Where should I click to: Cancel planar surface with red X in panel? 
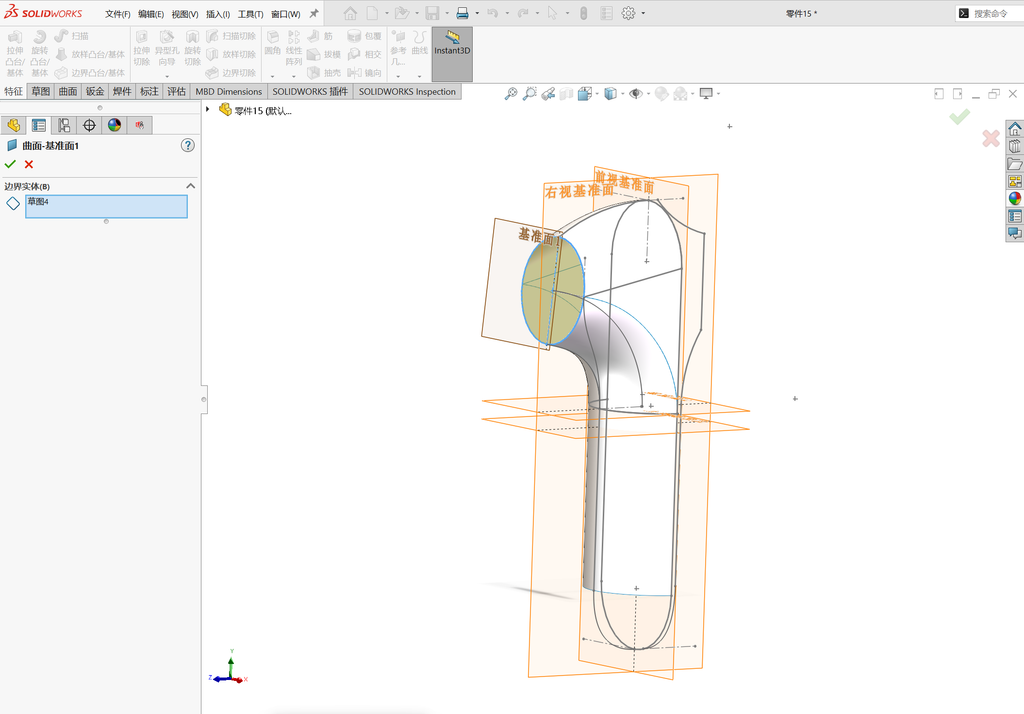(x=29, y=164)
